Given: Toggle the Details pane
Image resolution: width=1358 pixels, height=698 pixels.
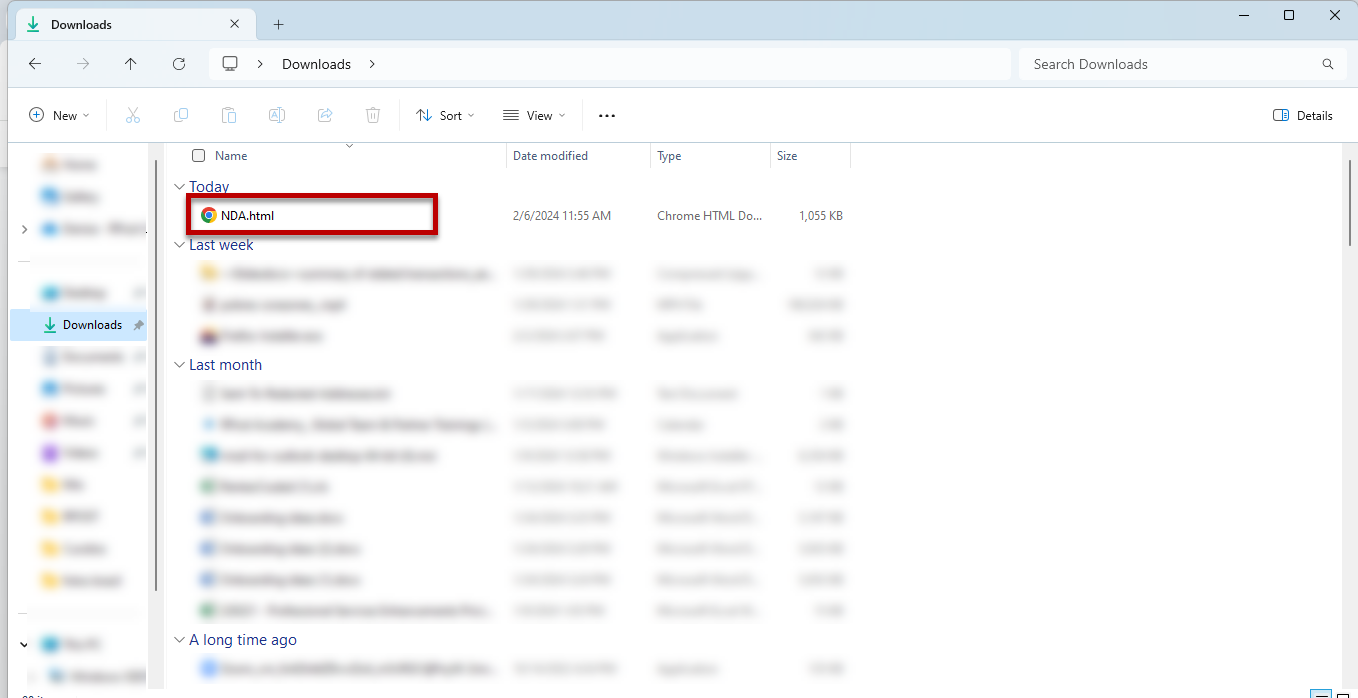Looking at the screenshot, I should pos(1302,115).
